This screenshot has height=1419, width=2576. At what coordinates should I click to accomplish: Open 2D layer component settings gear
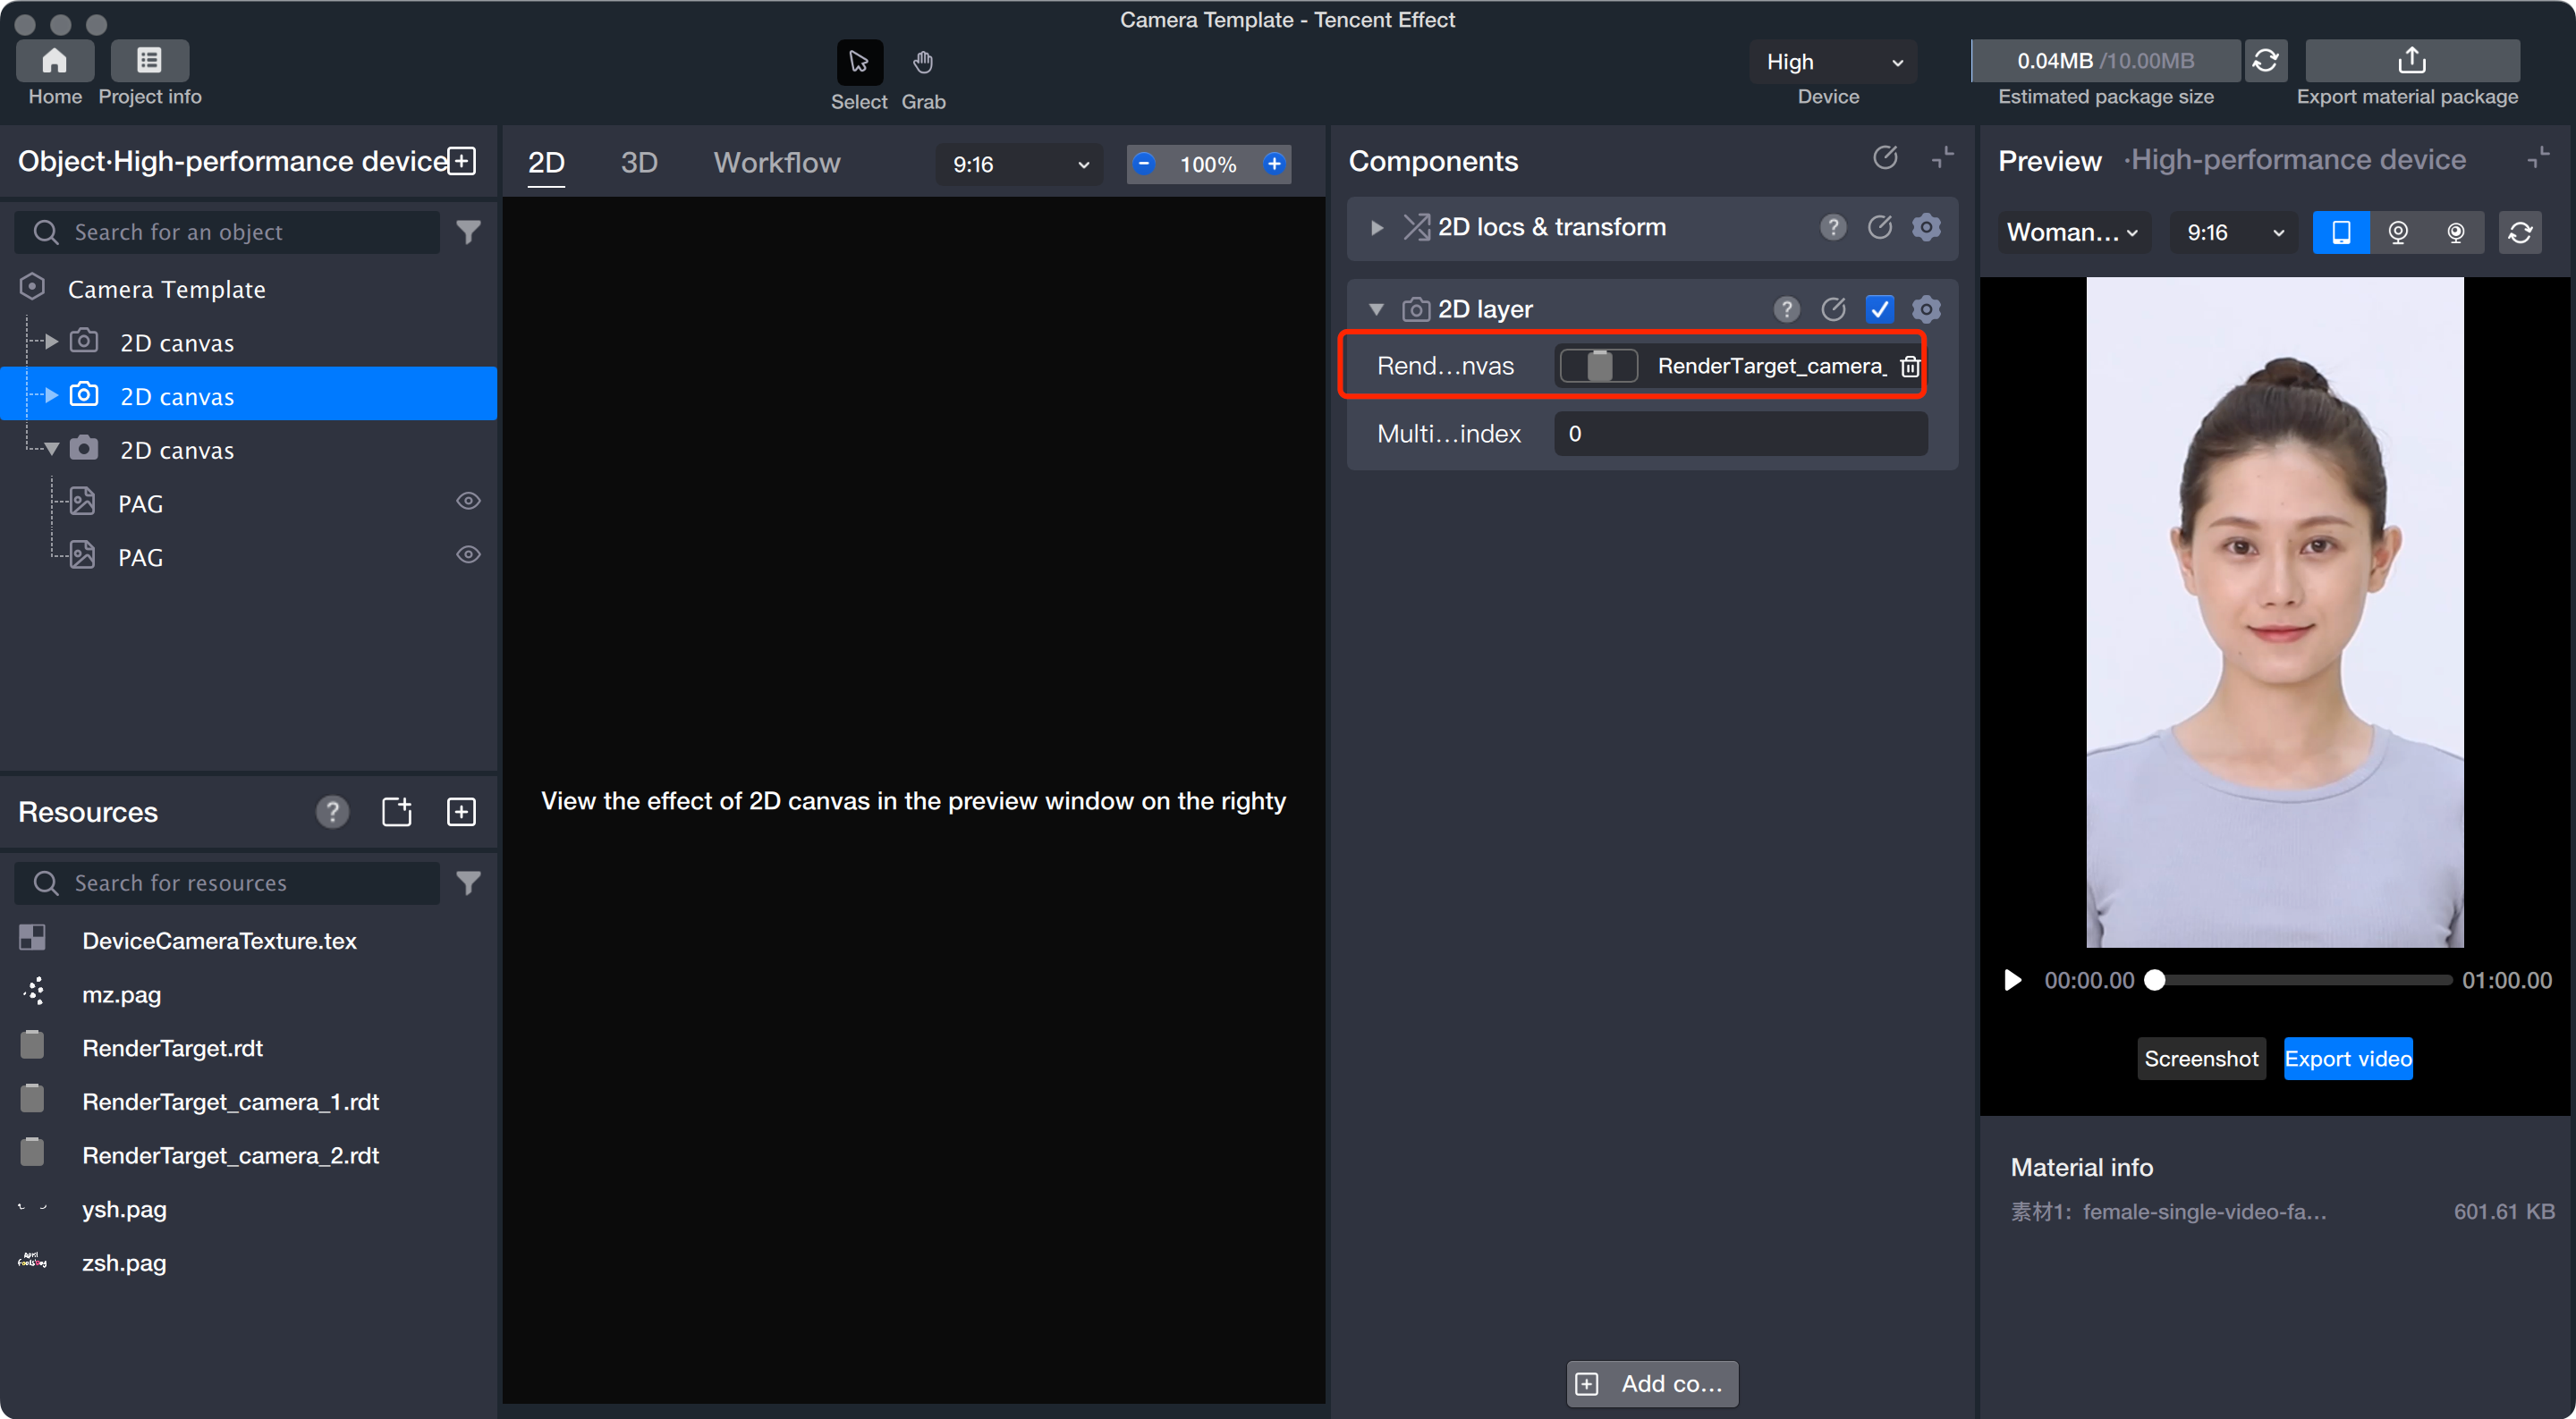point(1926,309)
